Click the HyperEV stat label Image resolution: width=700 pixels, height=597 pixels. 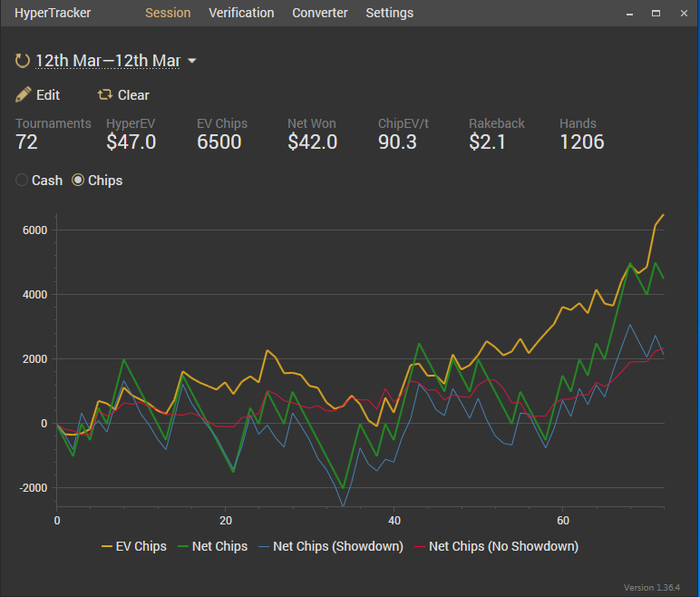tap(130, 123)
